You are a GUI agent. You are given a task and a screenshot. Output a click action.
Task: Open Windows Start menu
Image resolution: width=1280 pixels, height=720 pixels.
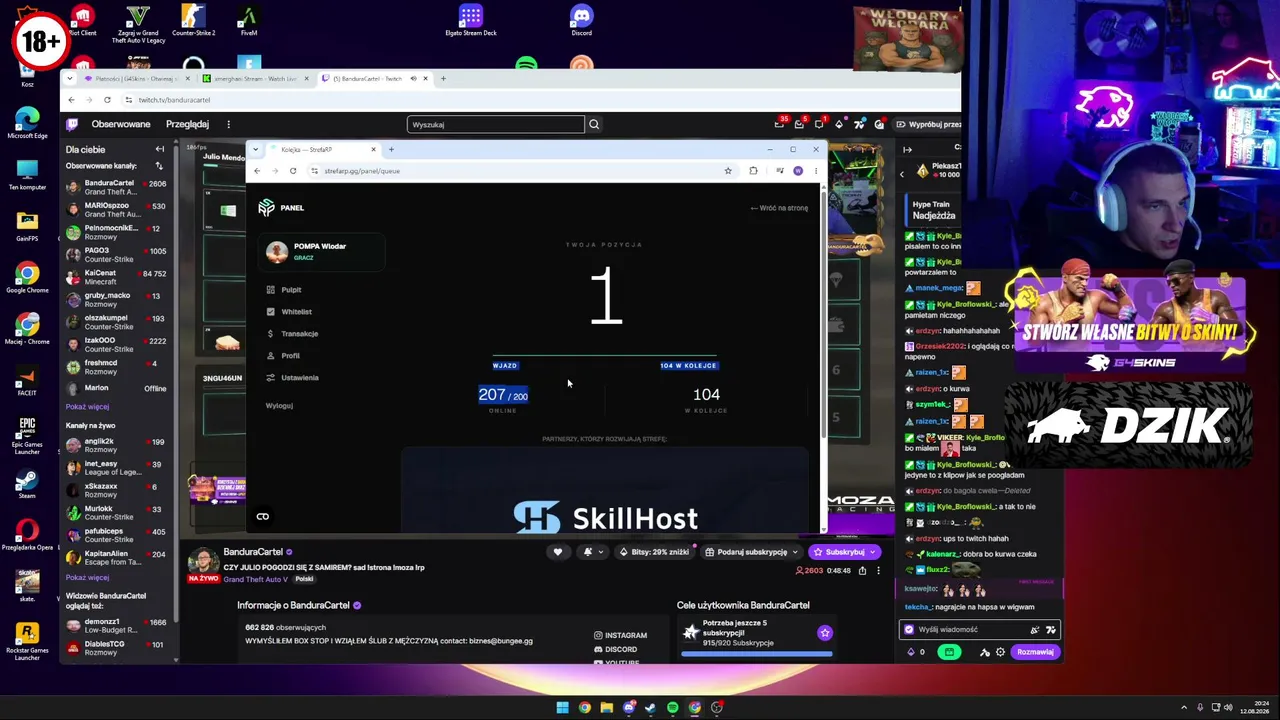(x=562, y=708)
